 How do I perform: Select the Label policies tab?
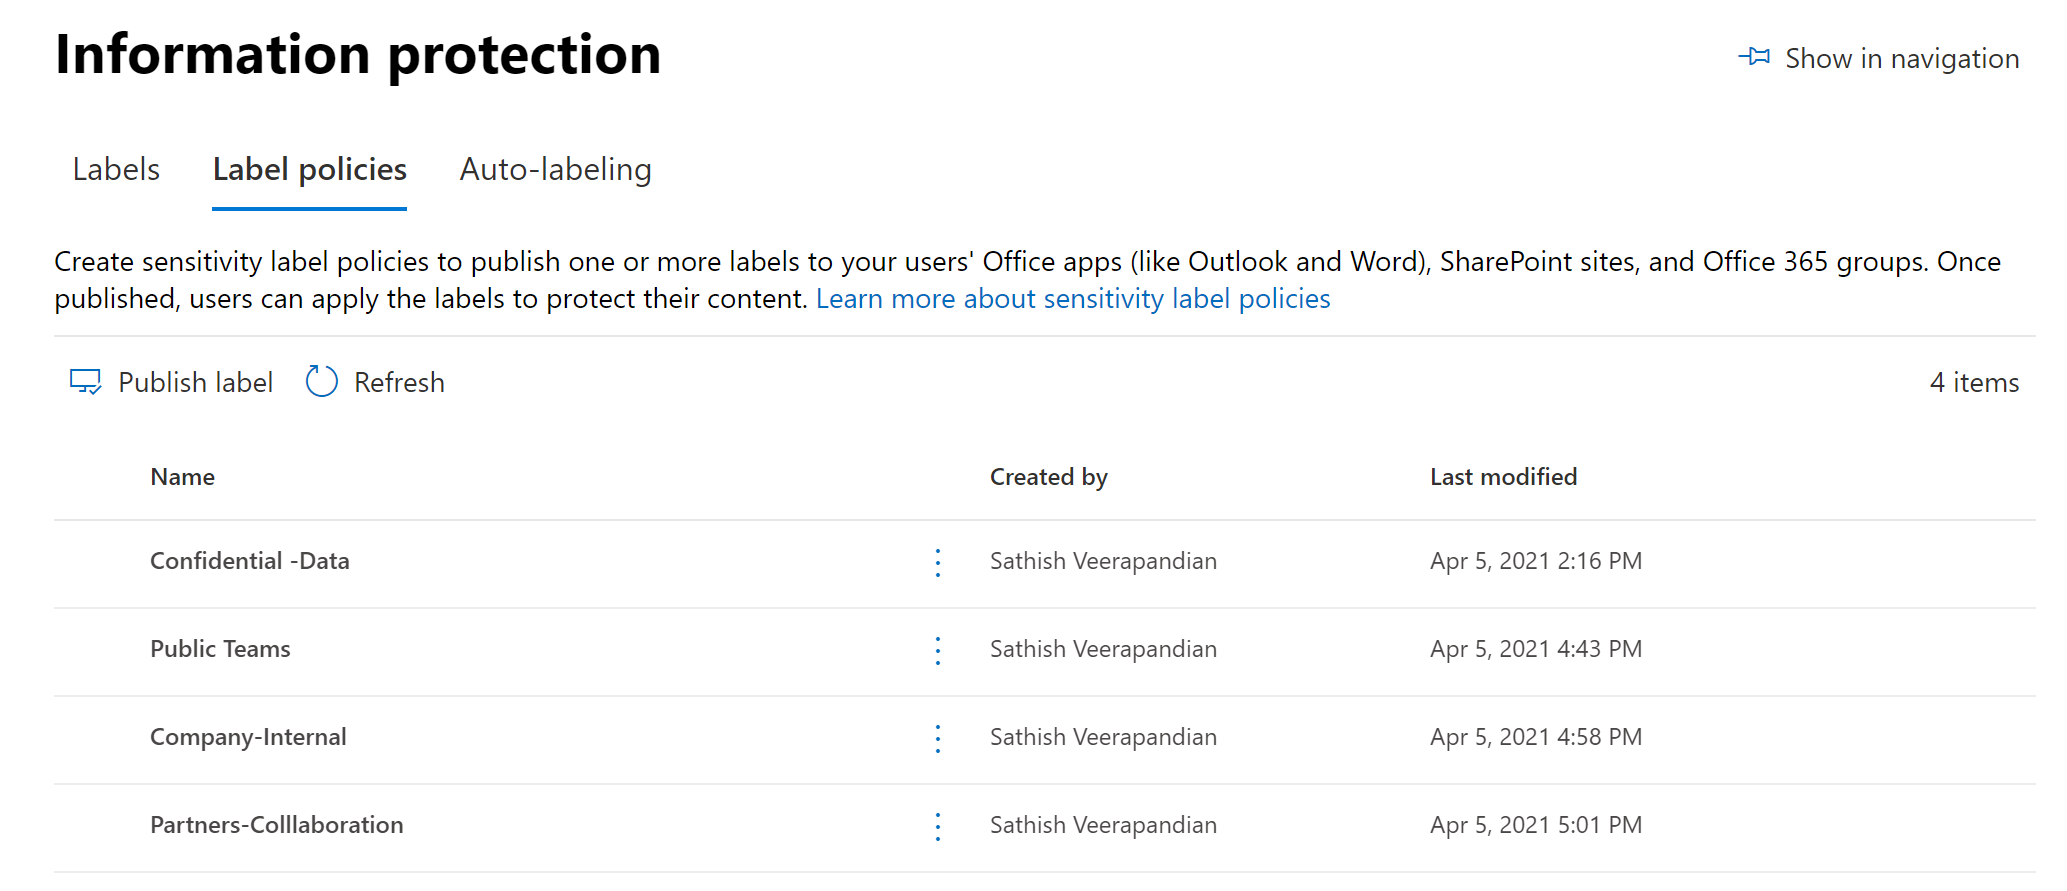(x=309, y=169)
